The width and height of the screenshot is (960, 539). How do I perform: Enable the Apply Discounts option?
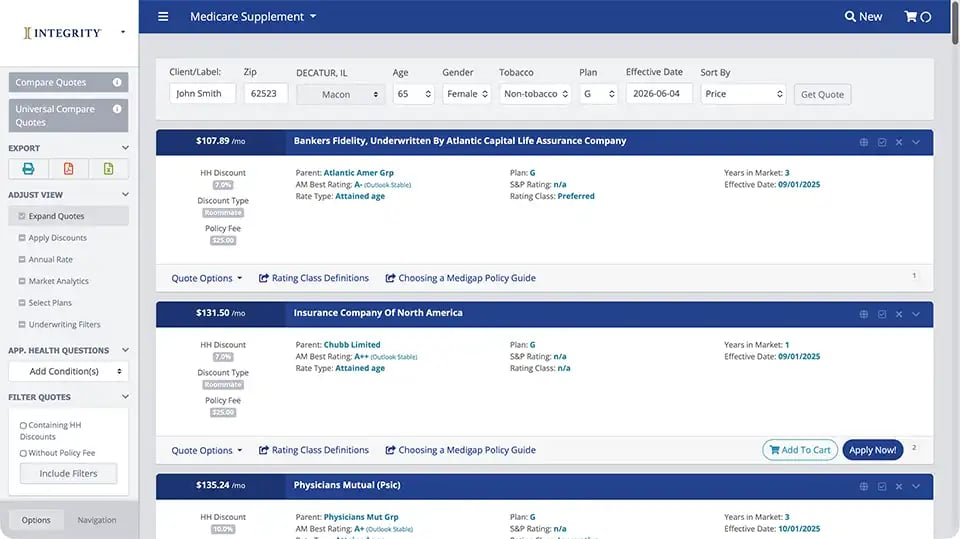22,238
